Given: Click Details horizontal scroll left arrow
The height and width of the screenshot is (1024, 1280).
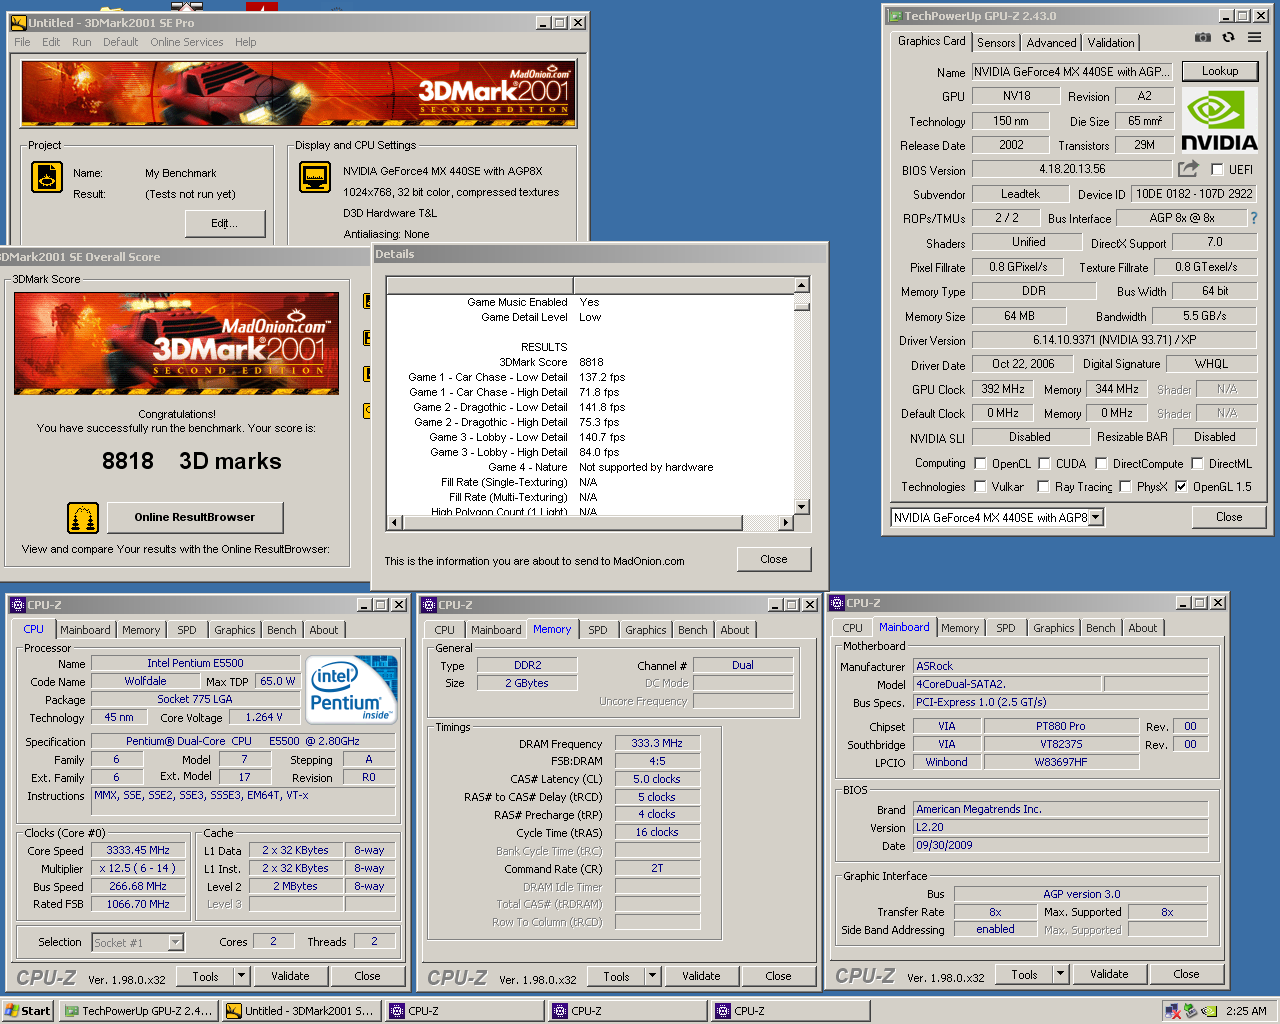Looking at the screenshot, I should click(x=394, y=522).
